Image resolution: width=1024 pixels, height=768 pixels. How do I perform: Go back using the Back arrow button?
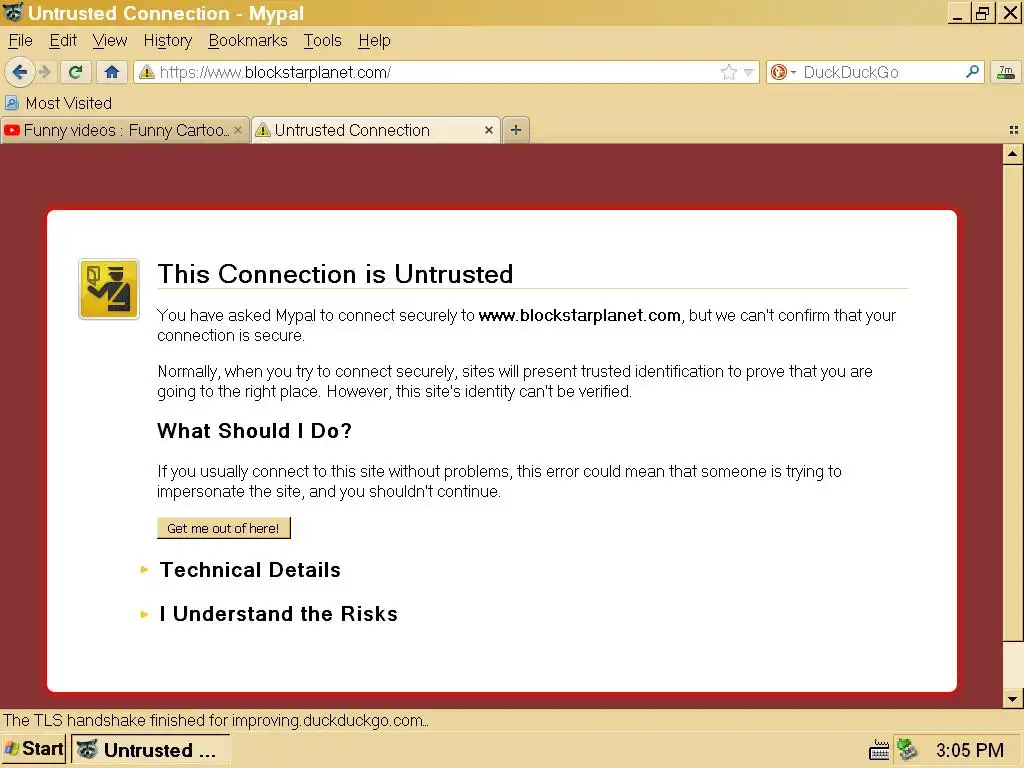[x=19, y=72]
